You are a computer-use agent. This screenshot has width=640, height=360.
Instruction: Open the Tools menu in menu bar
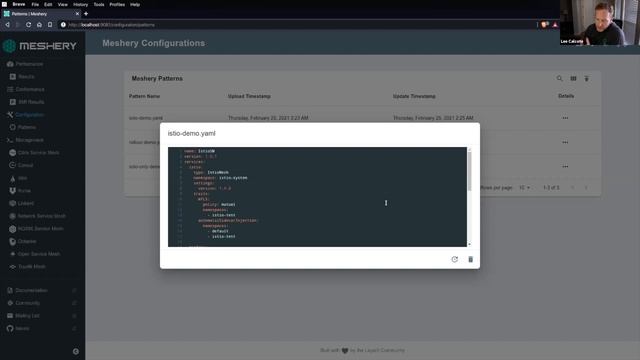99,4
